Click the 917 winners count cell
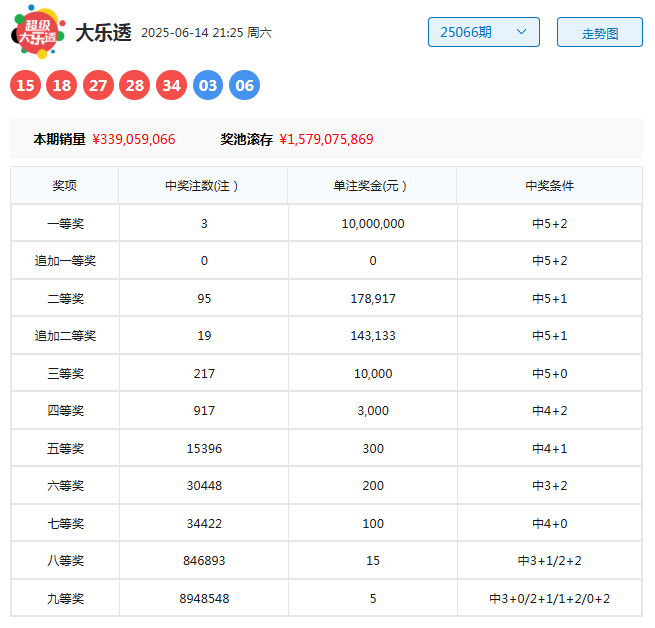Image resolution: width=655 pixels, height=628 pixels. tap(204, 410)
